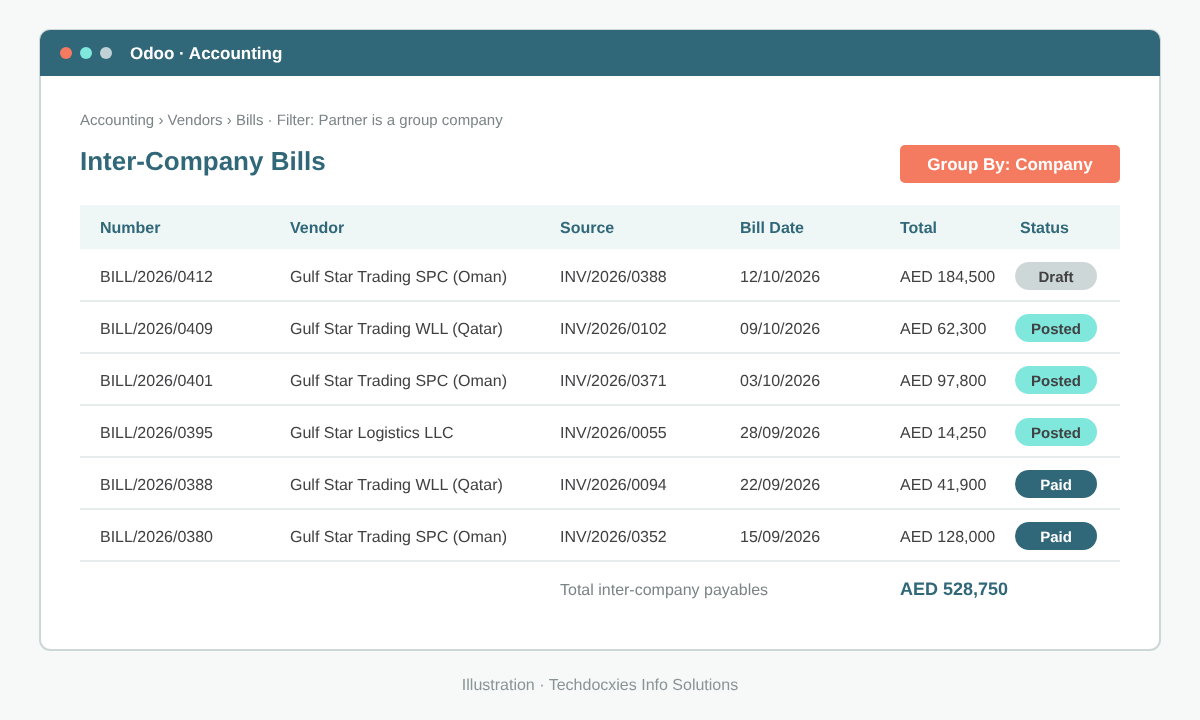Open bill BILL/2026/0388

[x=156, y=485]
